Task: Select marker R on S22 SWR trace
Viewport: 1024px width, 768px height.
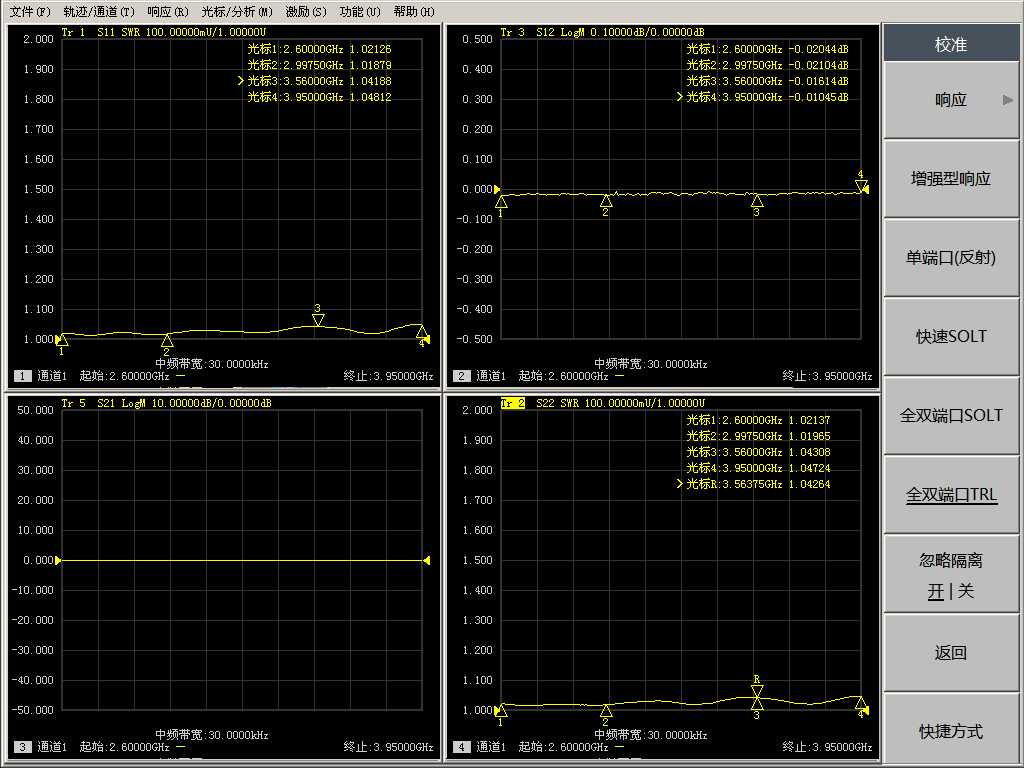Action: (x=757, y=686)
